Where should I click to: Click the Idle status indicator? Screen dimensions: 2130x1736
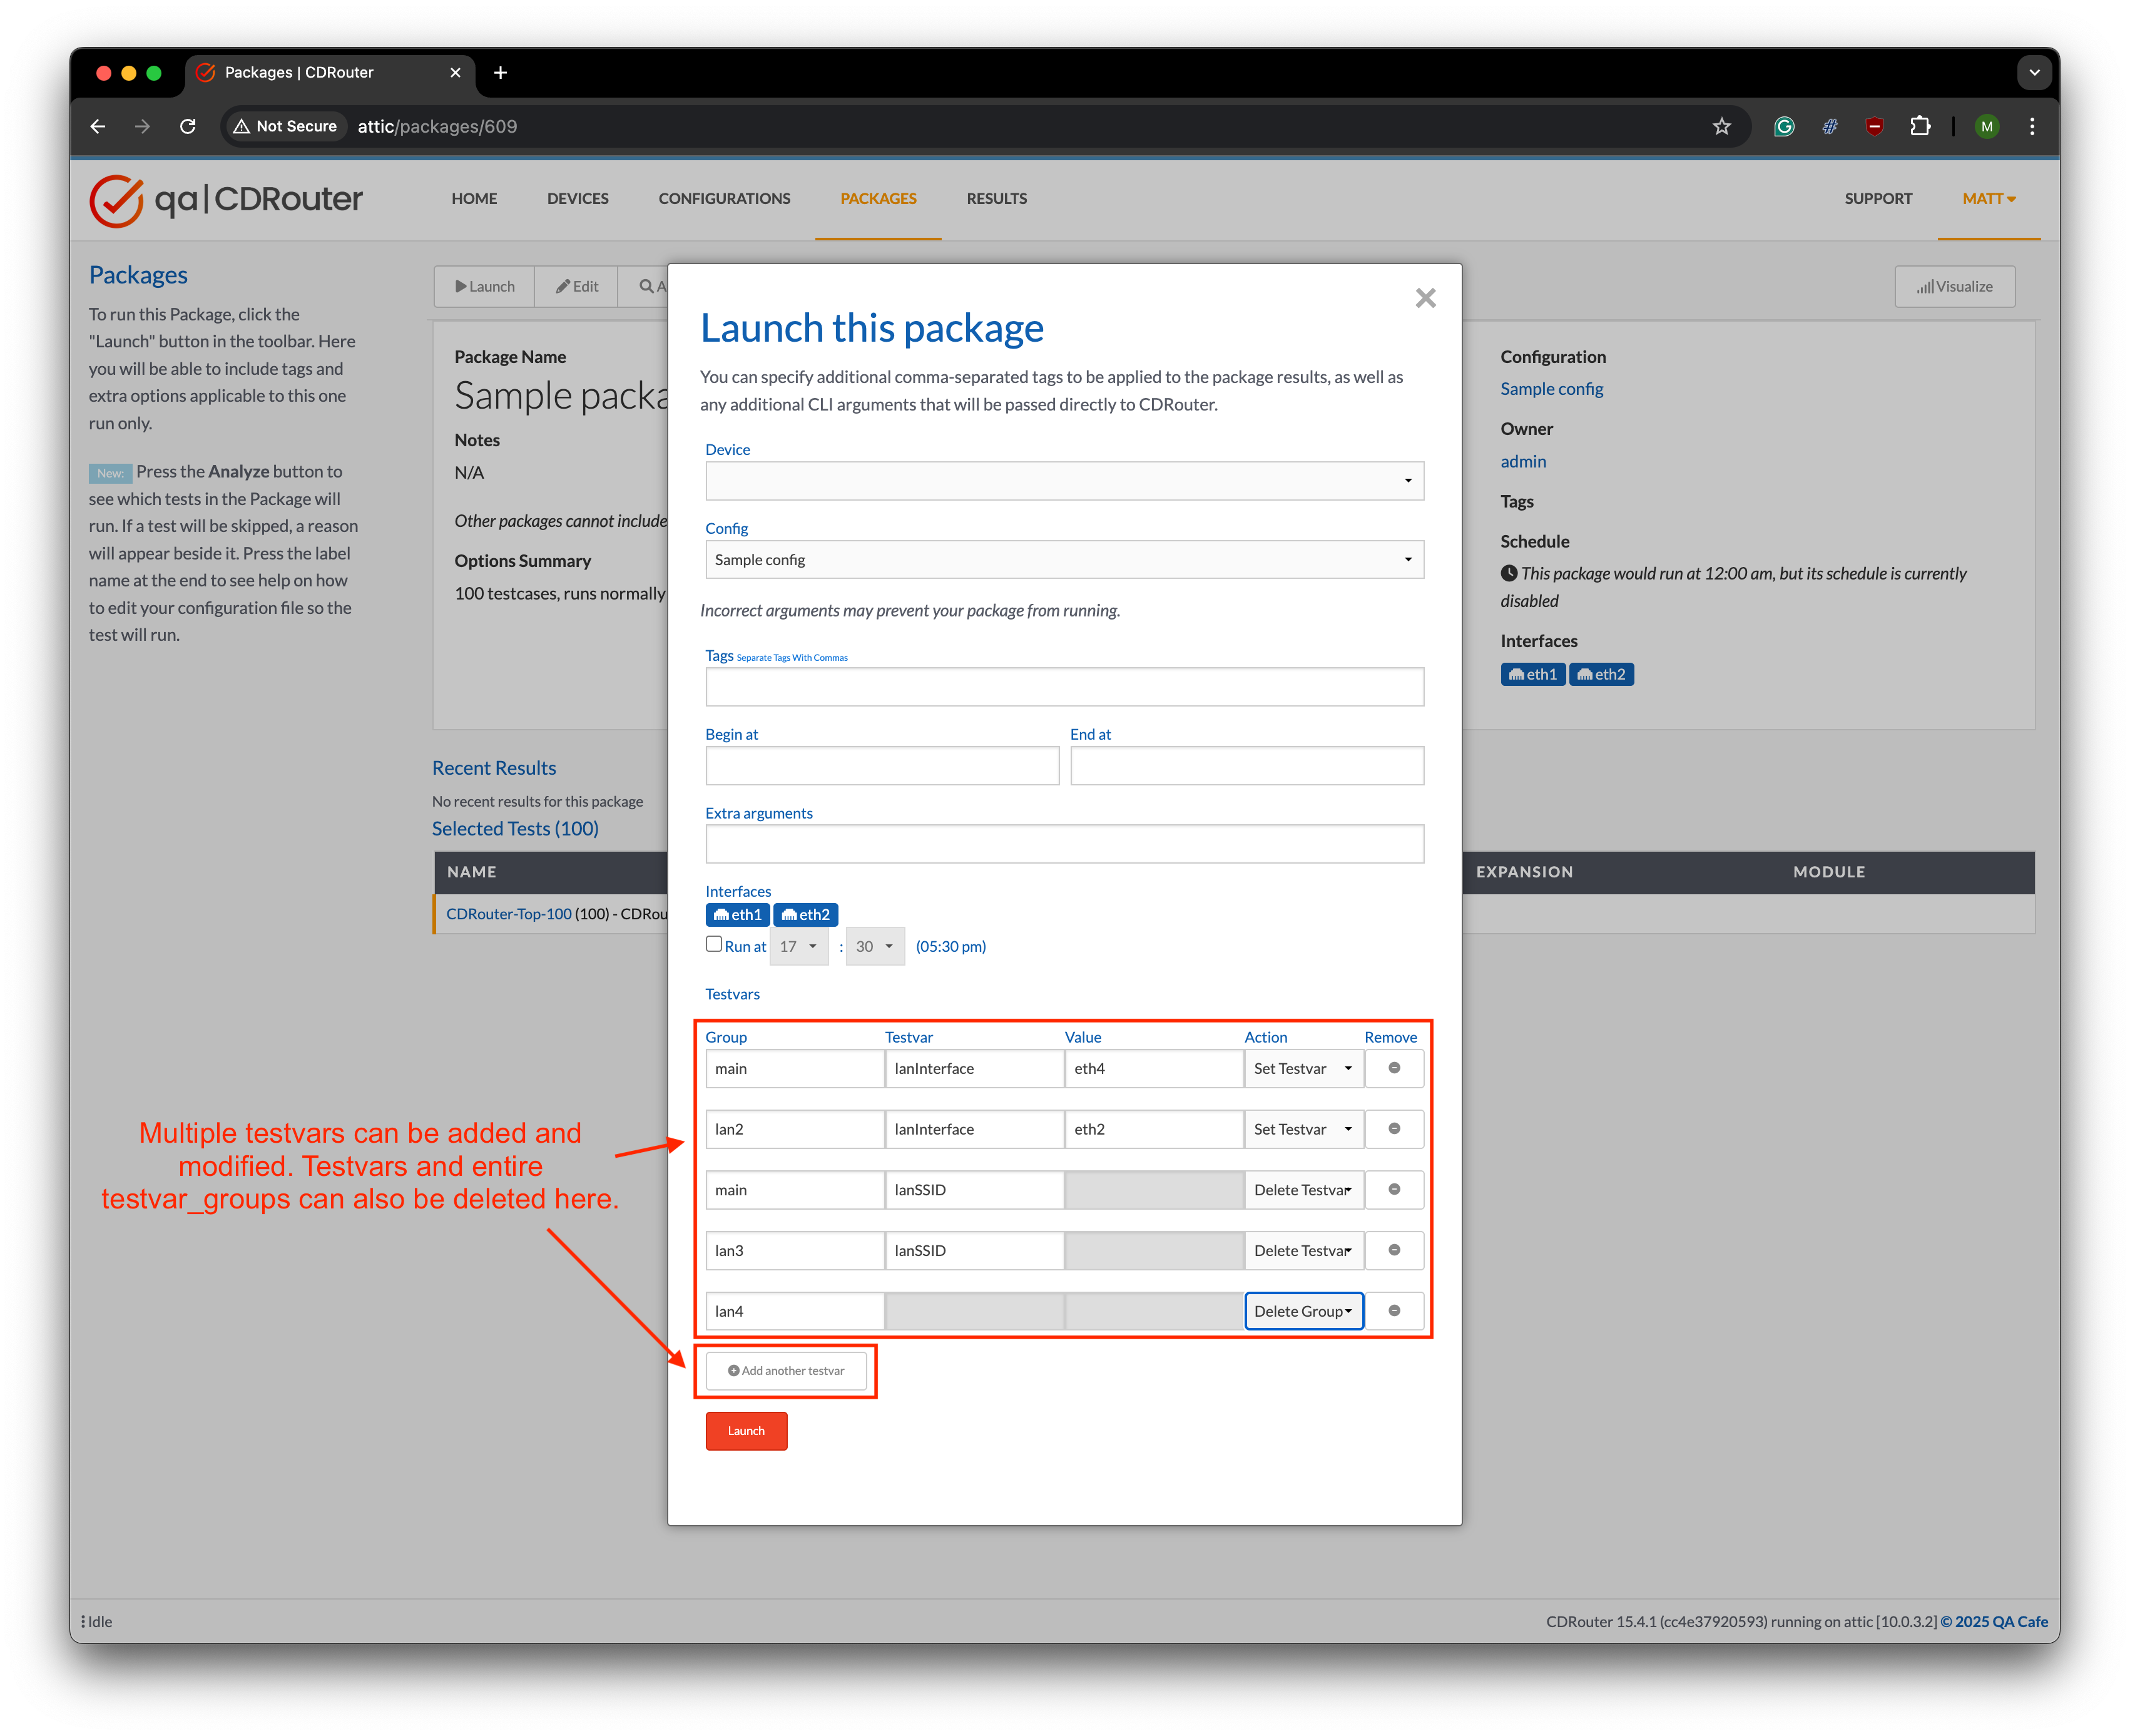pos(97,1621)
